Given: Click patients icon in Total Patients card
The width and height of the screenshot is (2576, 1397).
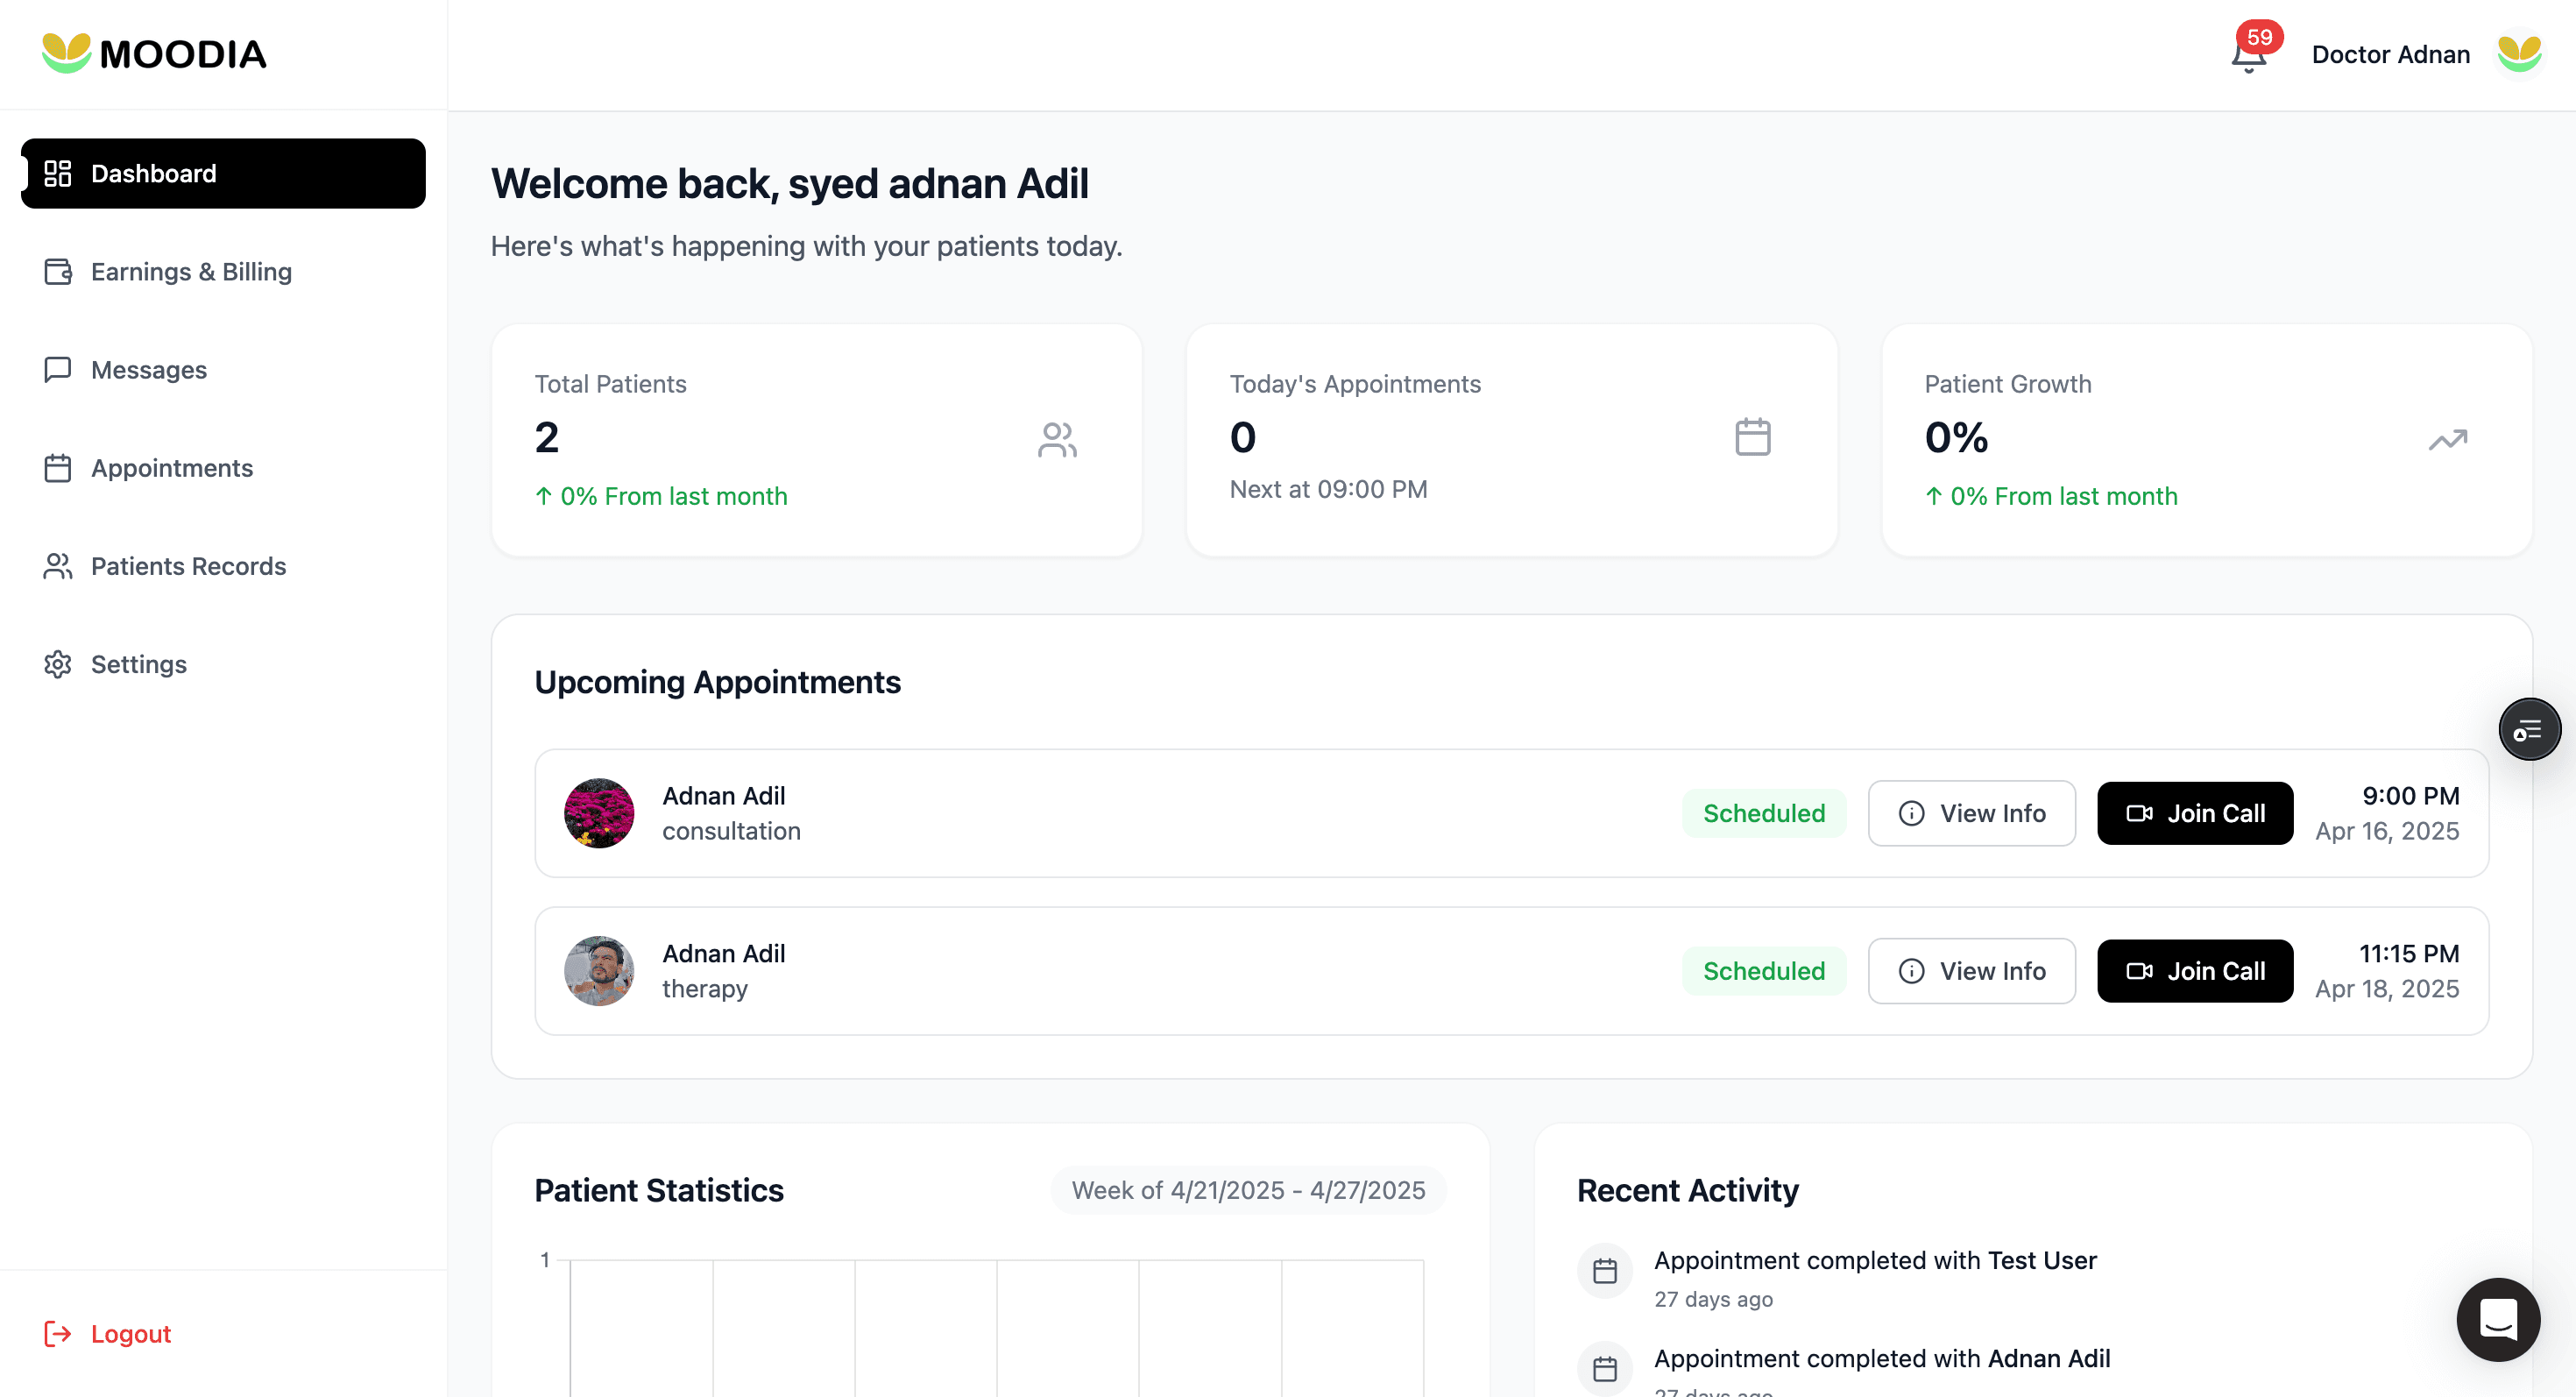Looking at the screenshot, I should [1057, 439].
